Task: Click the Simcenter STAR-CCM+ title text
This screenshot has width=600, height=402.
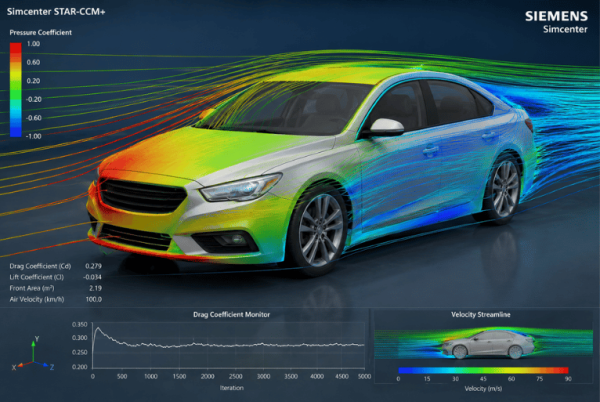Action: [56, 12]
